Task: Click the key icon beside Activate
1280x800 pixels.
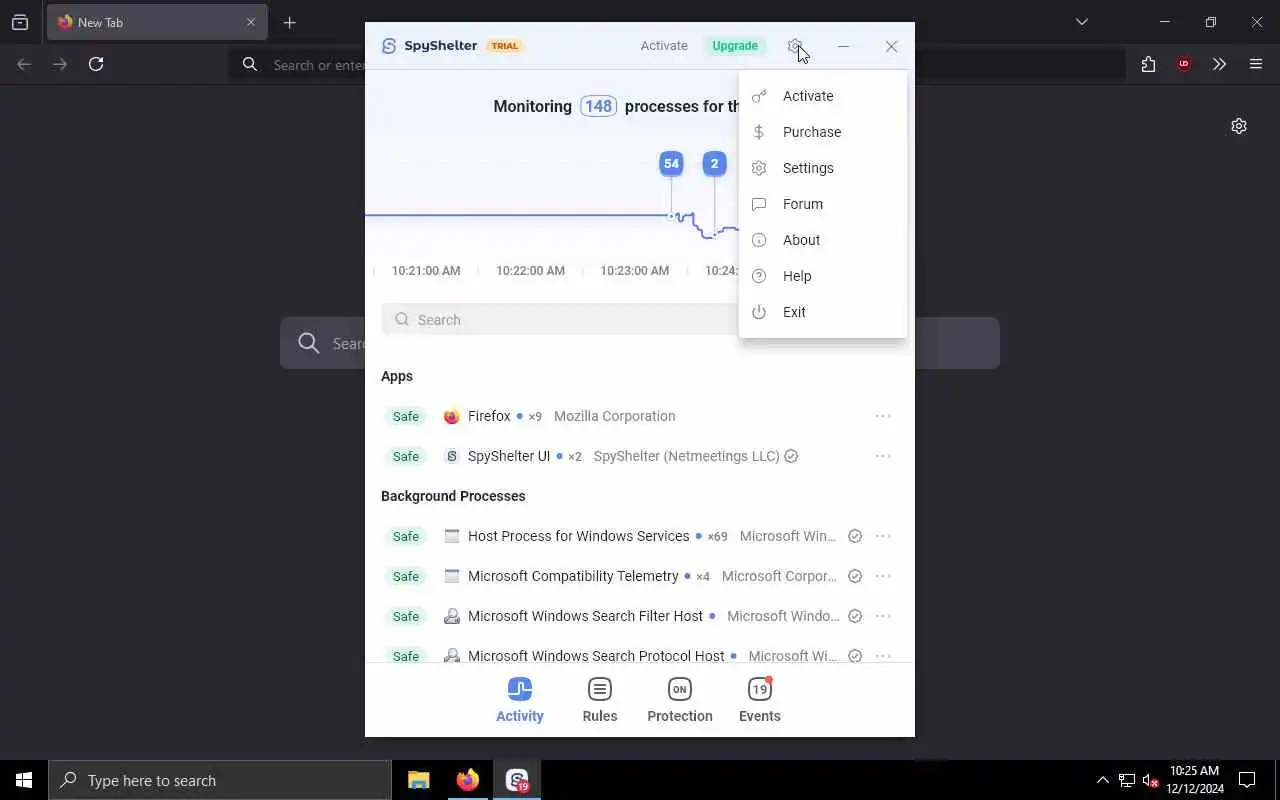Action: coord(759,96)
